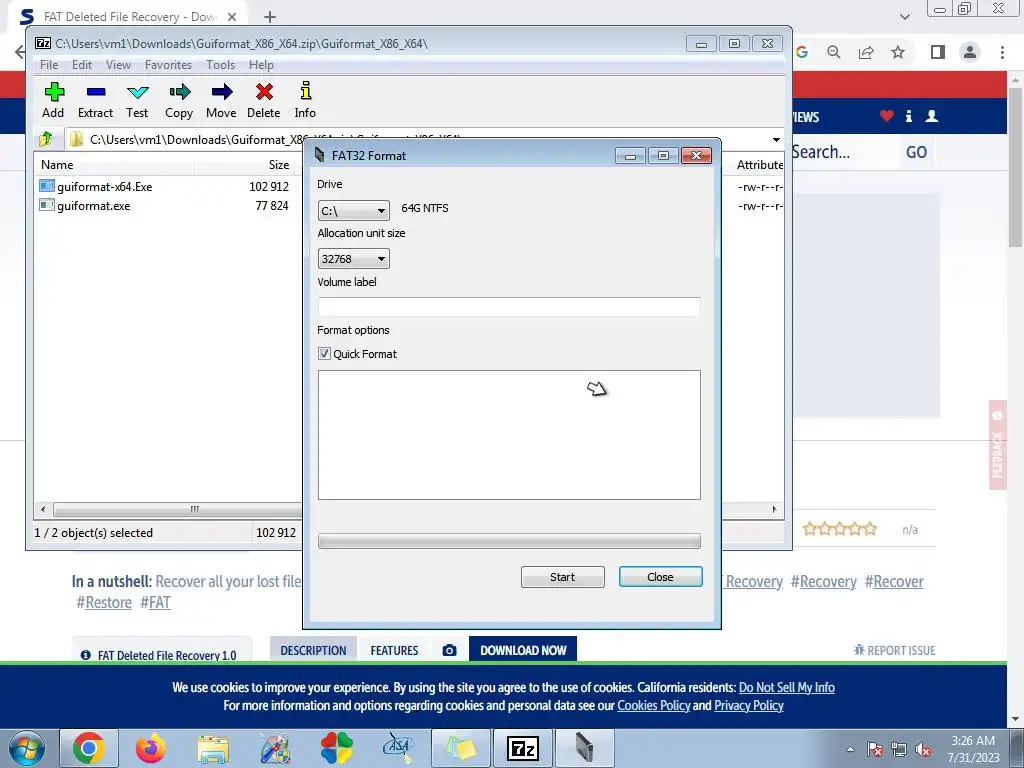Open the Favorites menu in 7-Zip
Image resolution: width=1024 pixels, height=768 pixels.
[168, 65]
